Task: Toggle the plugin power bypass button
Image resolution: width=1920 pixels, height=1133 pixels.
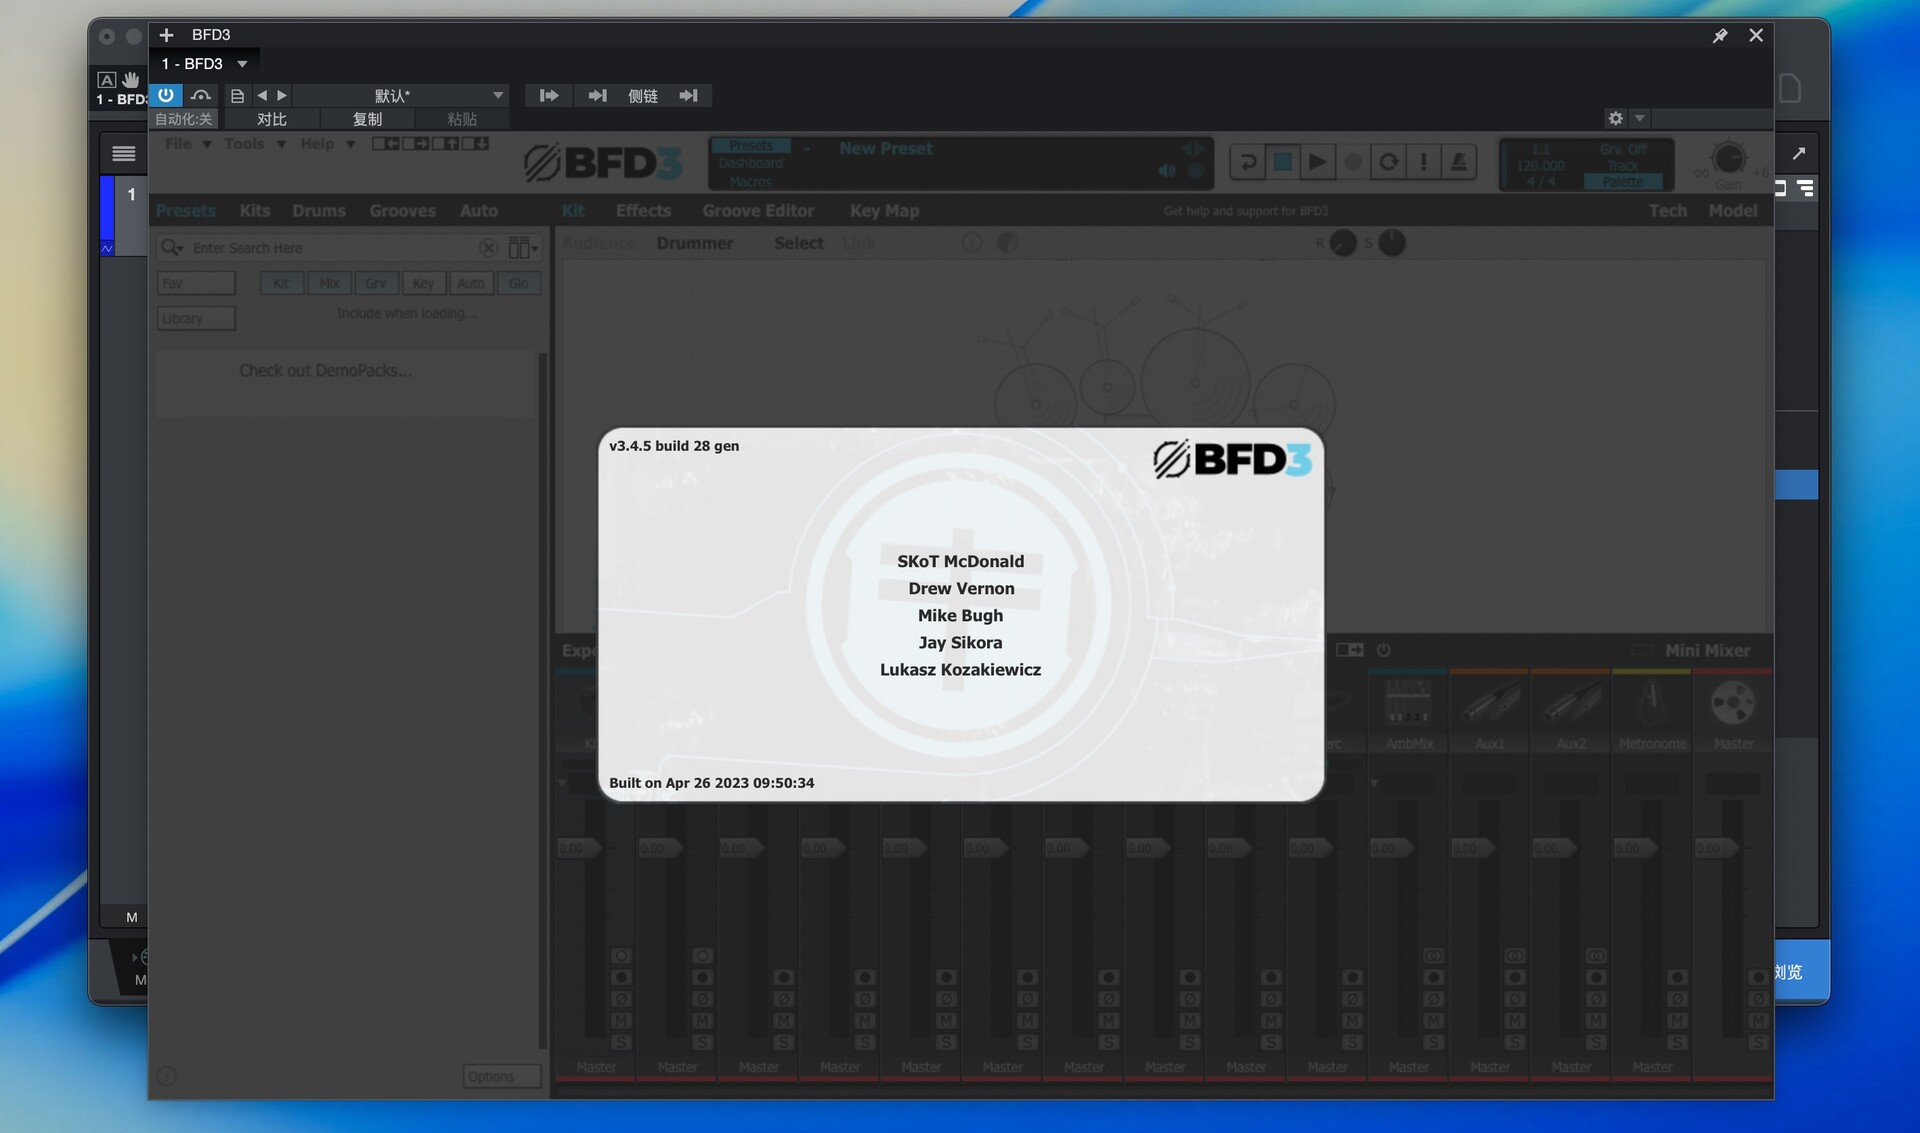Action: tap(166, 95)
